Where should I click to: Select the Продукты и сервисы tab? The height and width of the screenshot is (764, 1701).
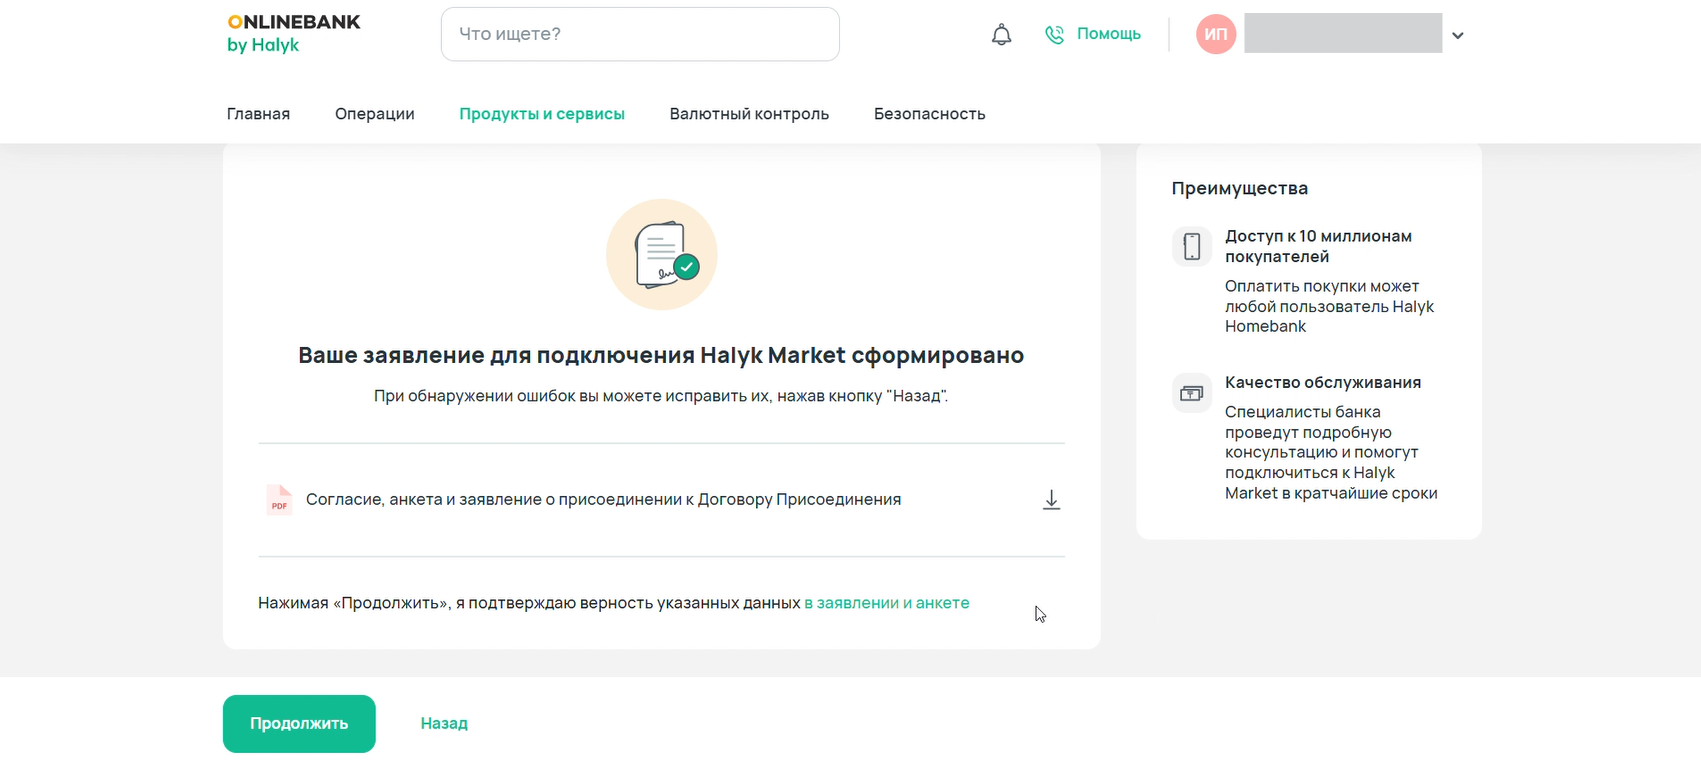pos(542,114)
